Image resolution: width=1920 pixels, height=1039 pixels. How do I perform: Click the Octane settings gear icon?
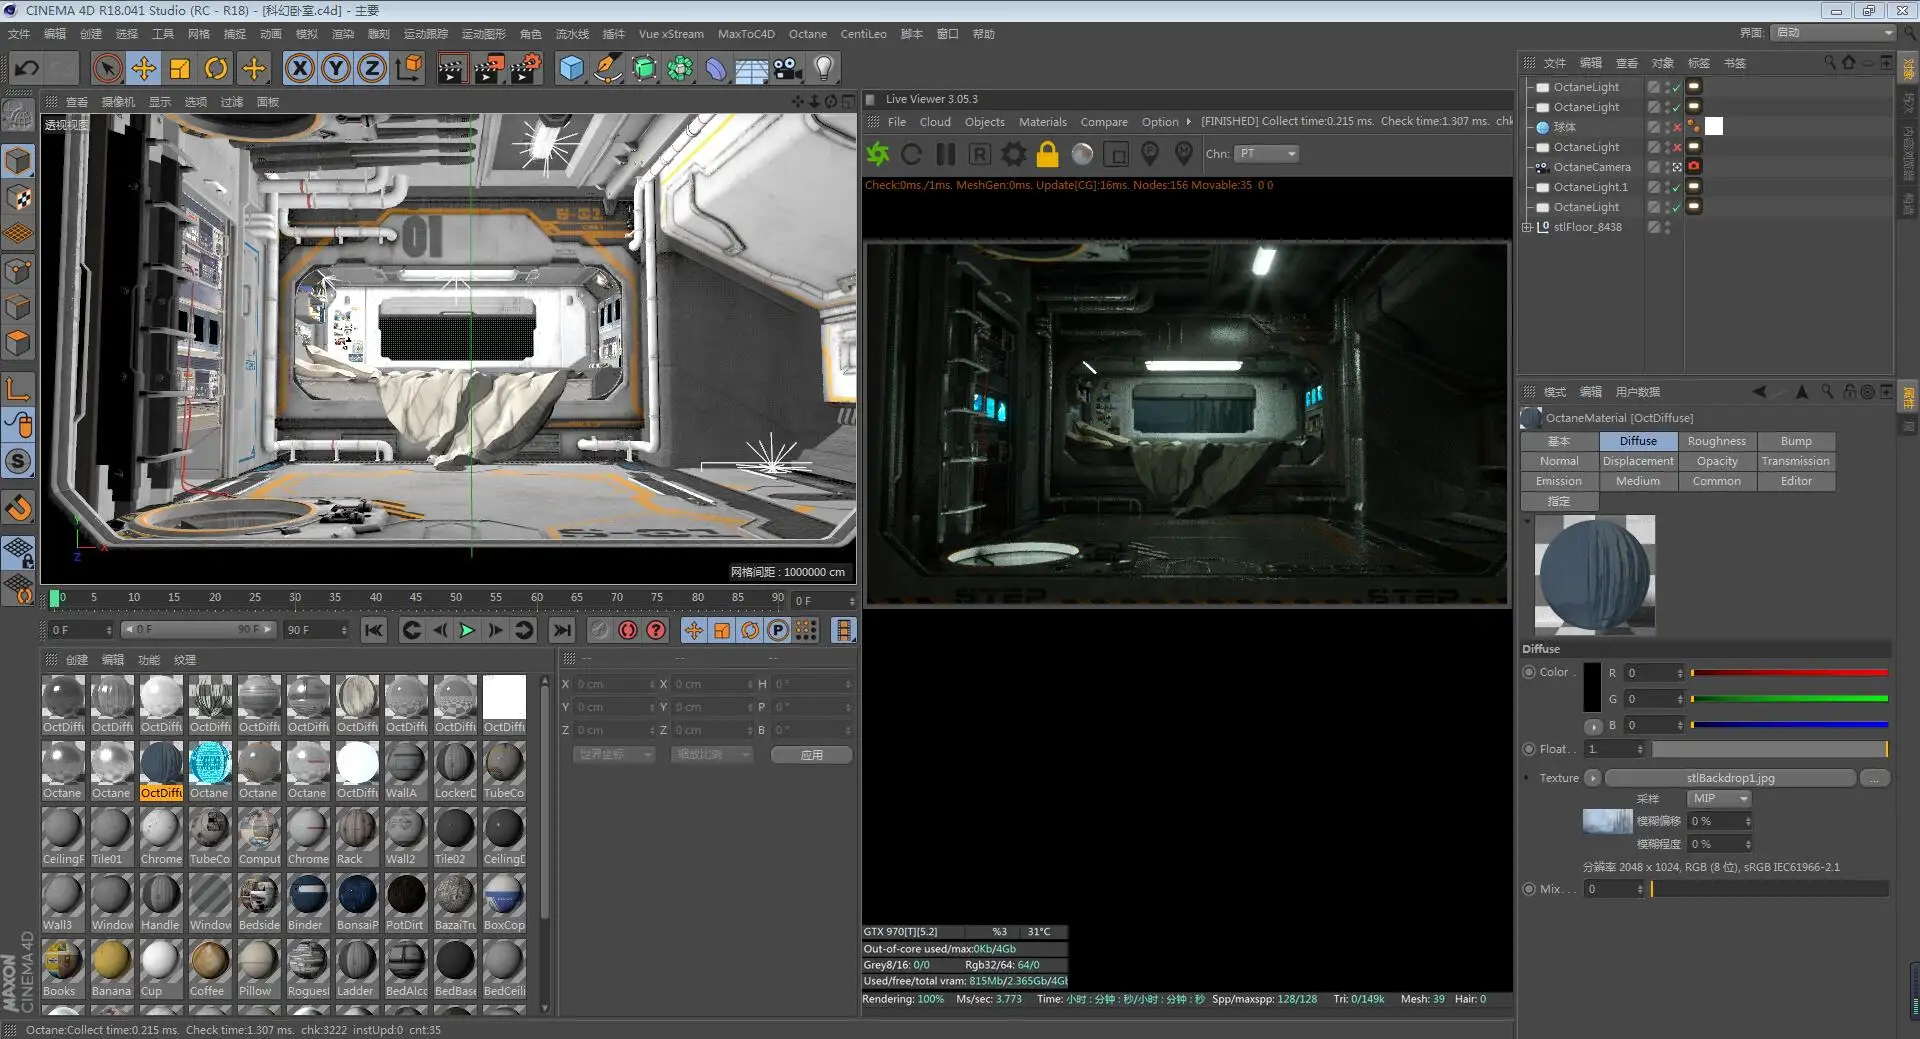1013,154
